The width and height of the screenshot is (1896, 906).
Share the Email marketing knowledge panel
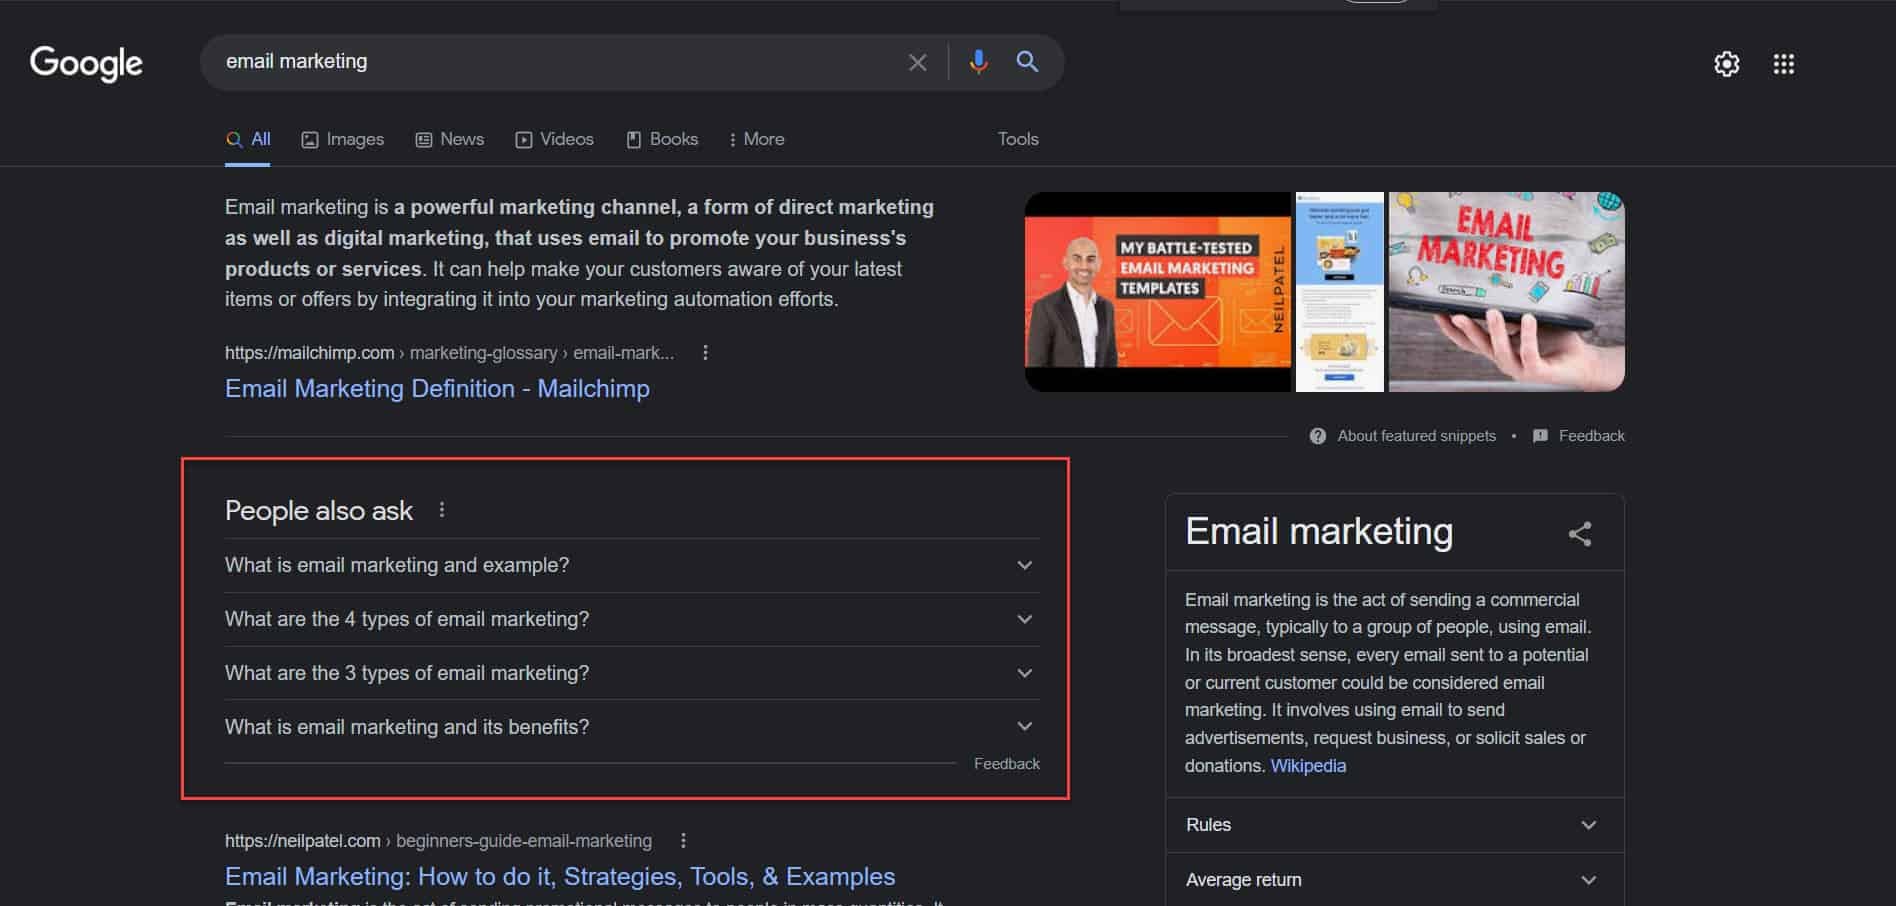point(1580,533)
